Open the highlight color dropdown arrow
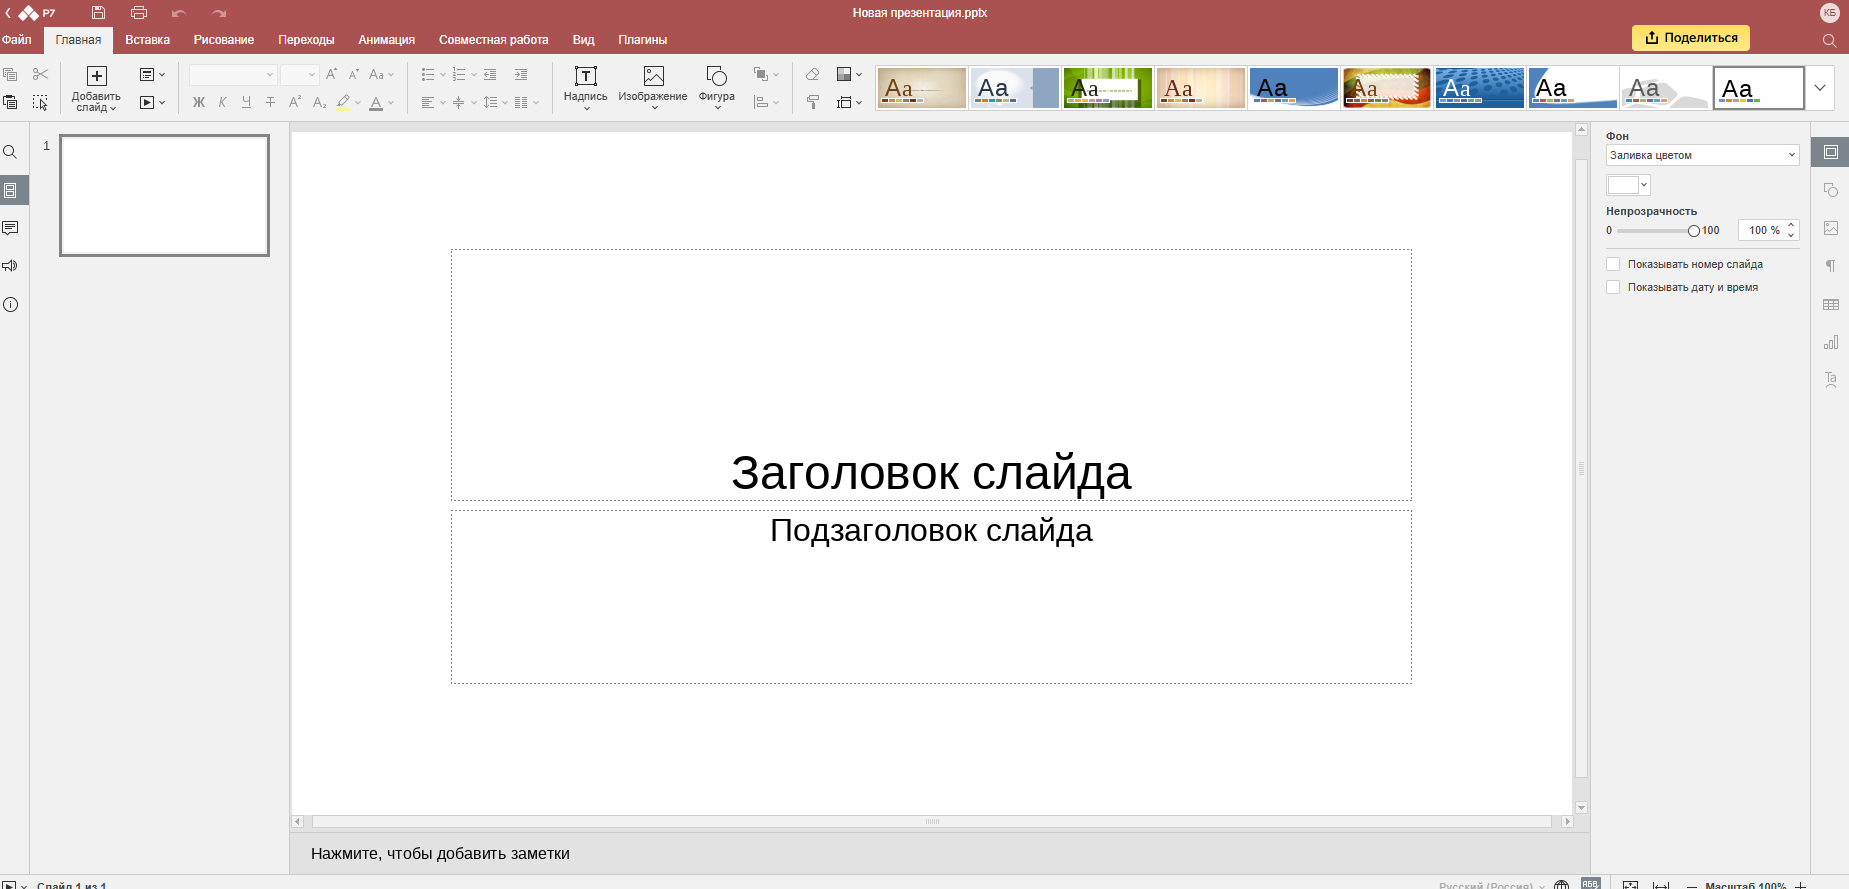 tap(358, 102)
